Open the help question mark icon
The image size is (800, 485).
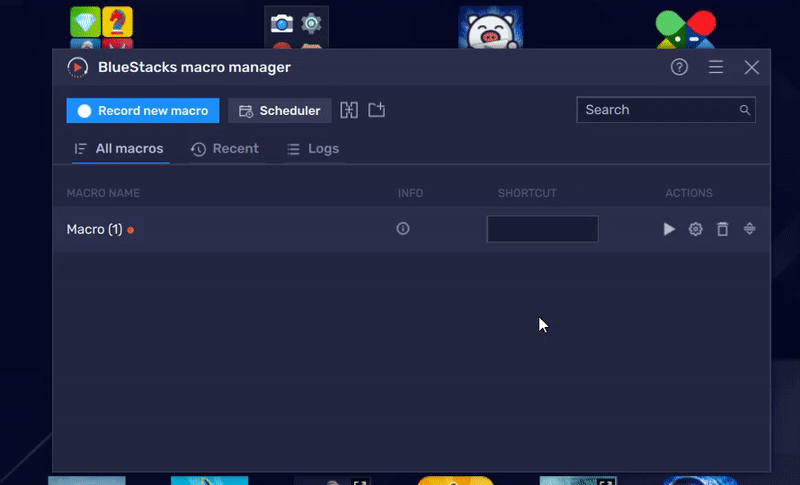(x=679, y=67)
